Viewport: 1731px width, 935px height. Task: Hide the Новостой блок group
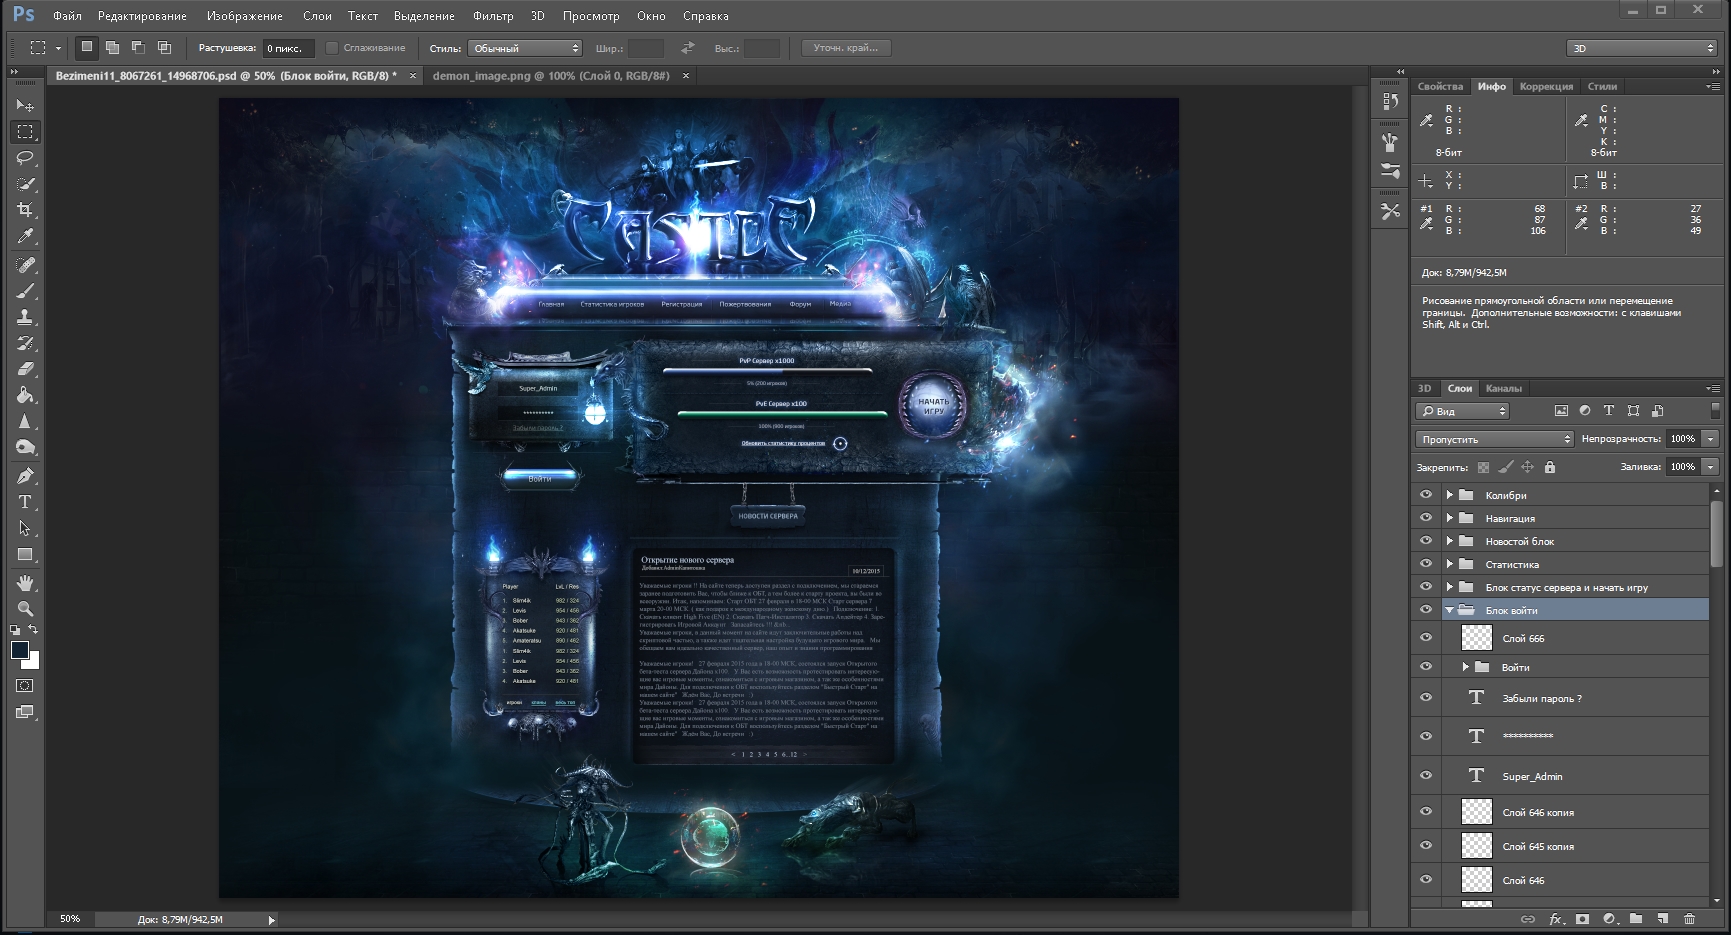tap(1426, 541)
